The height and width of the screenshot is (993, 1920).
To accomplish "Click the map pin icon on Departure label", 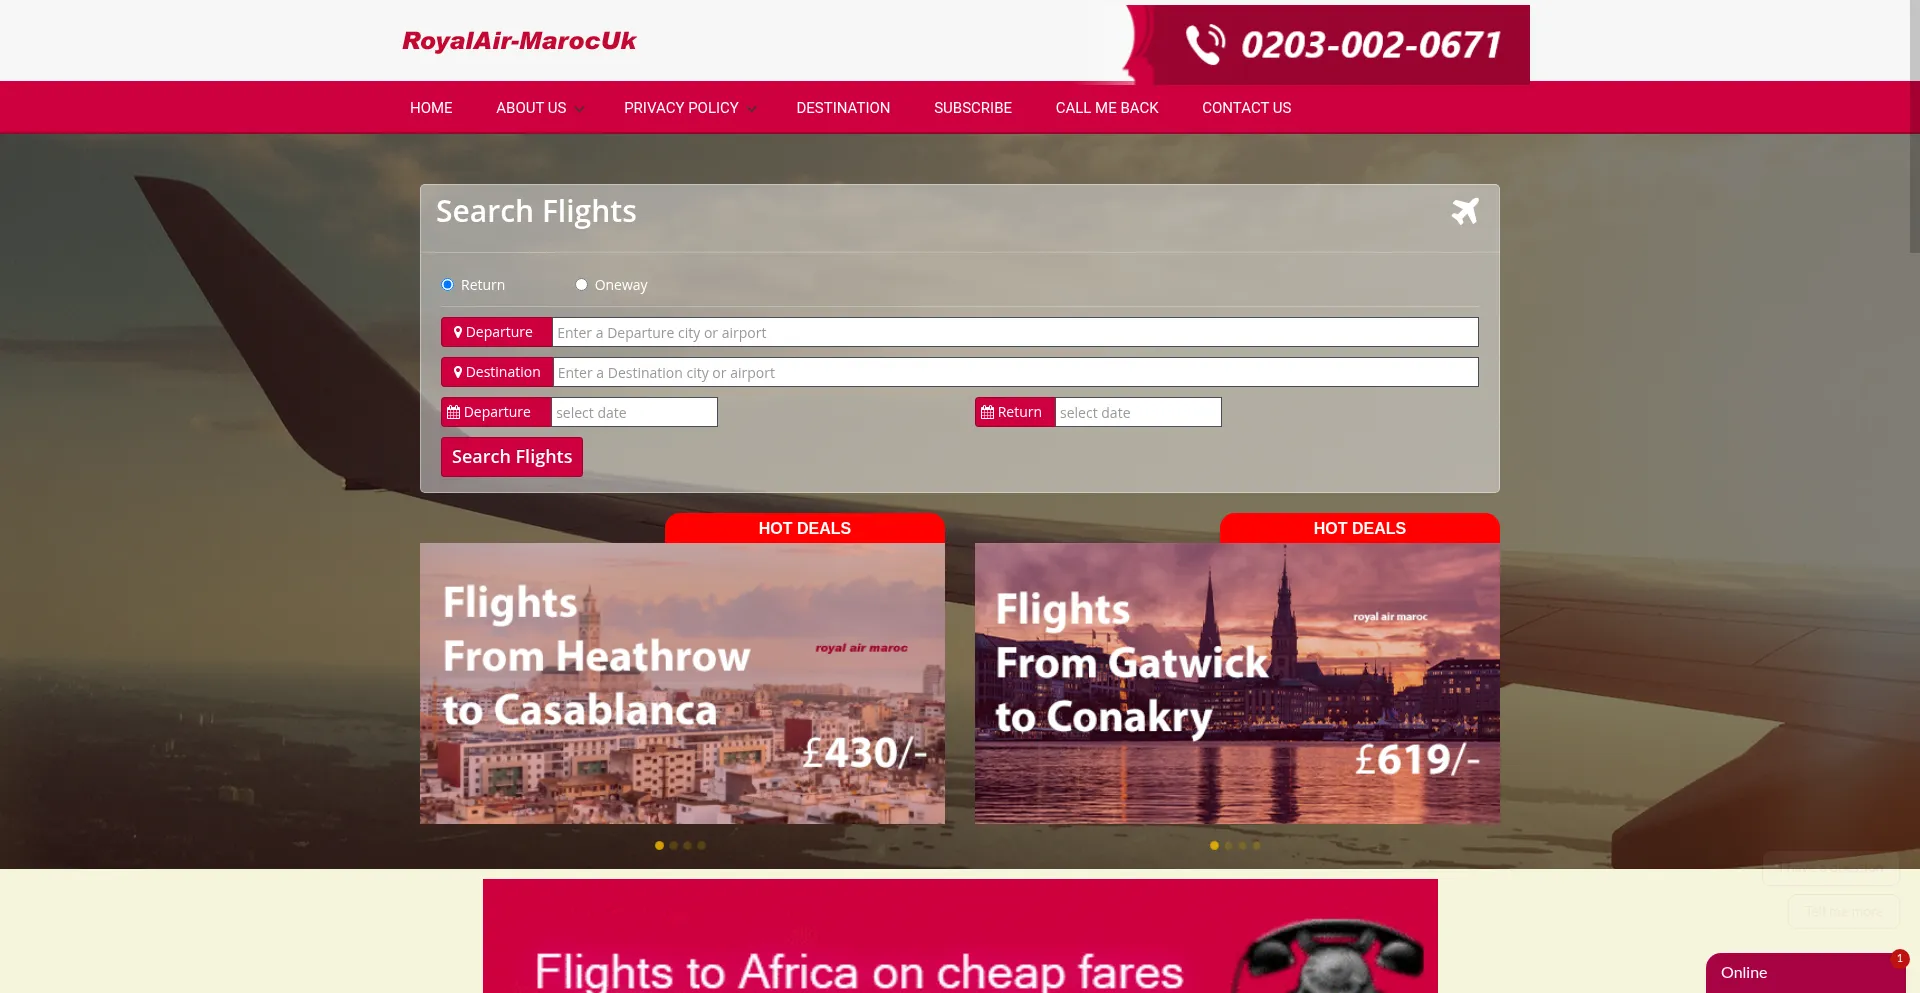I will coord(458,332).
